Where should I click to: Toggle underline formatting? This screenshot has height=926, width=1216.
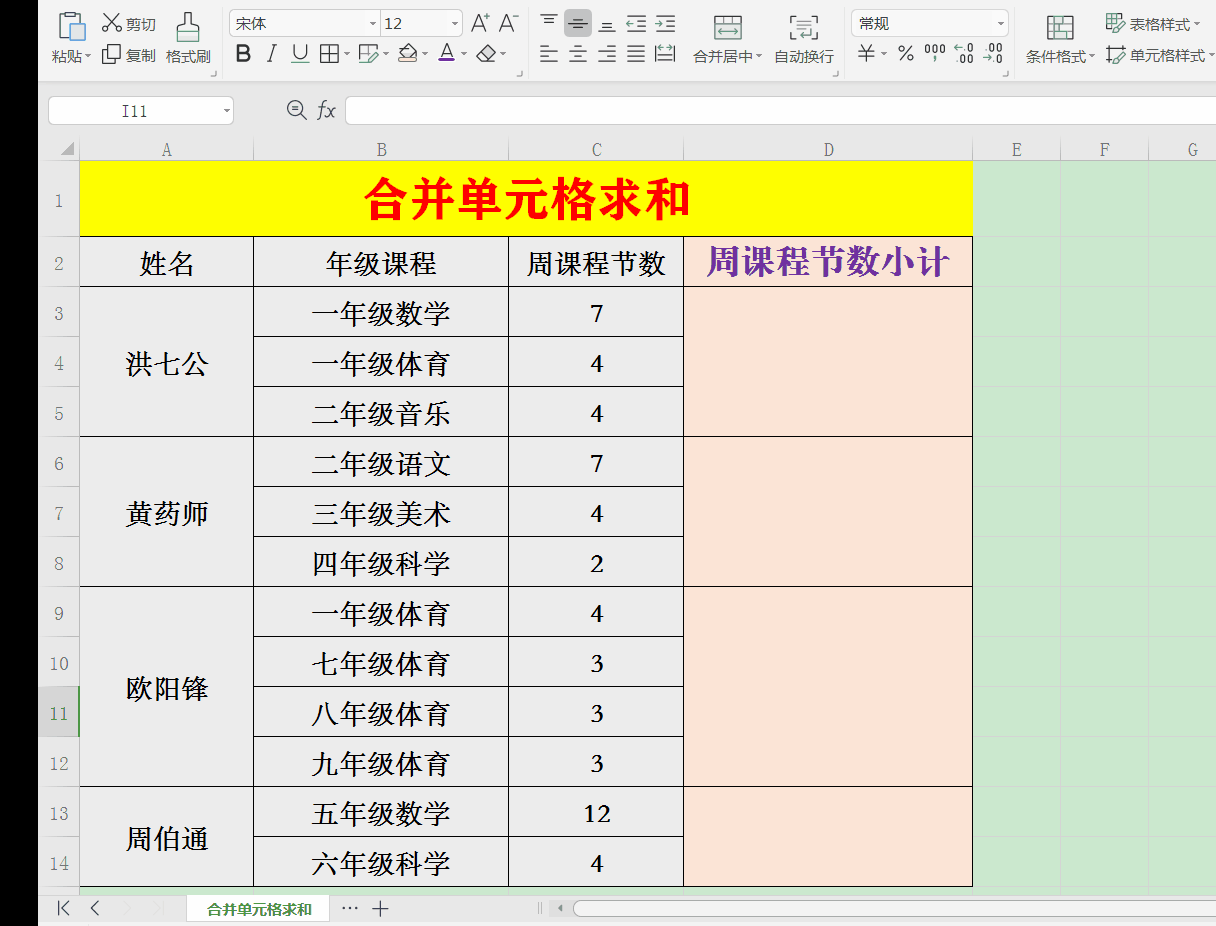coord(300,54)
